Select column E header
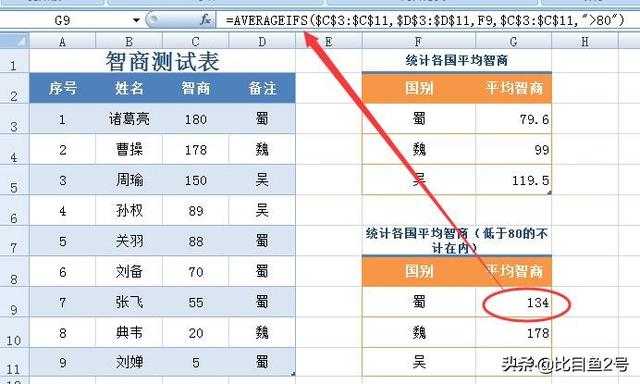 click(329, 41)
